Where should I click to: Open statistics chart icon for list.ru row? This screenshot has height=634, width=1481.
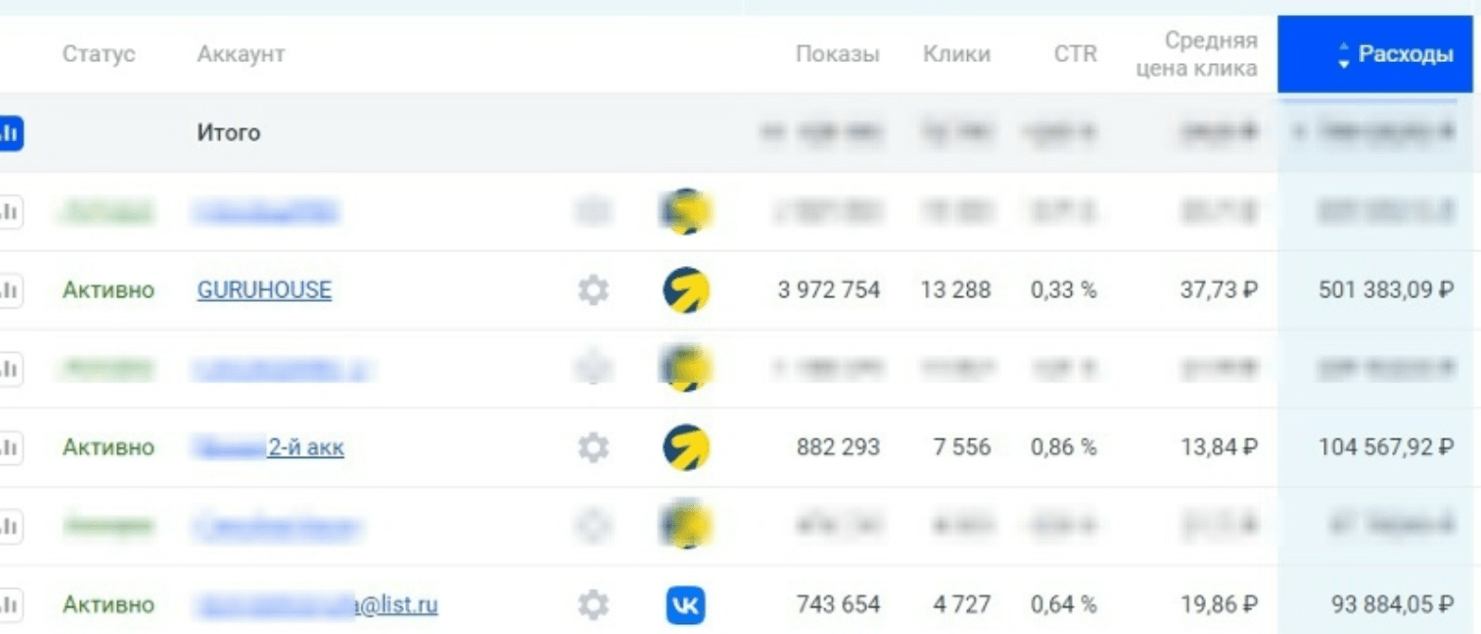10,604
